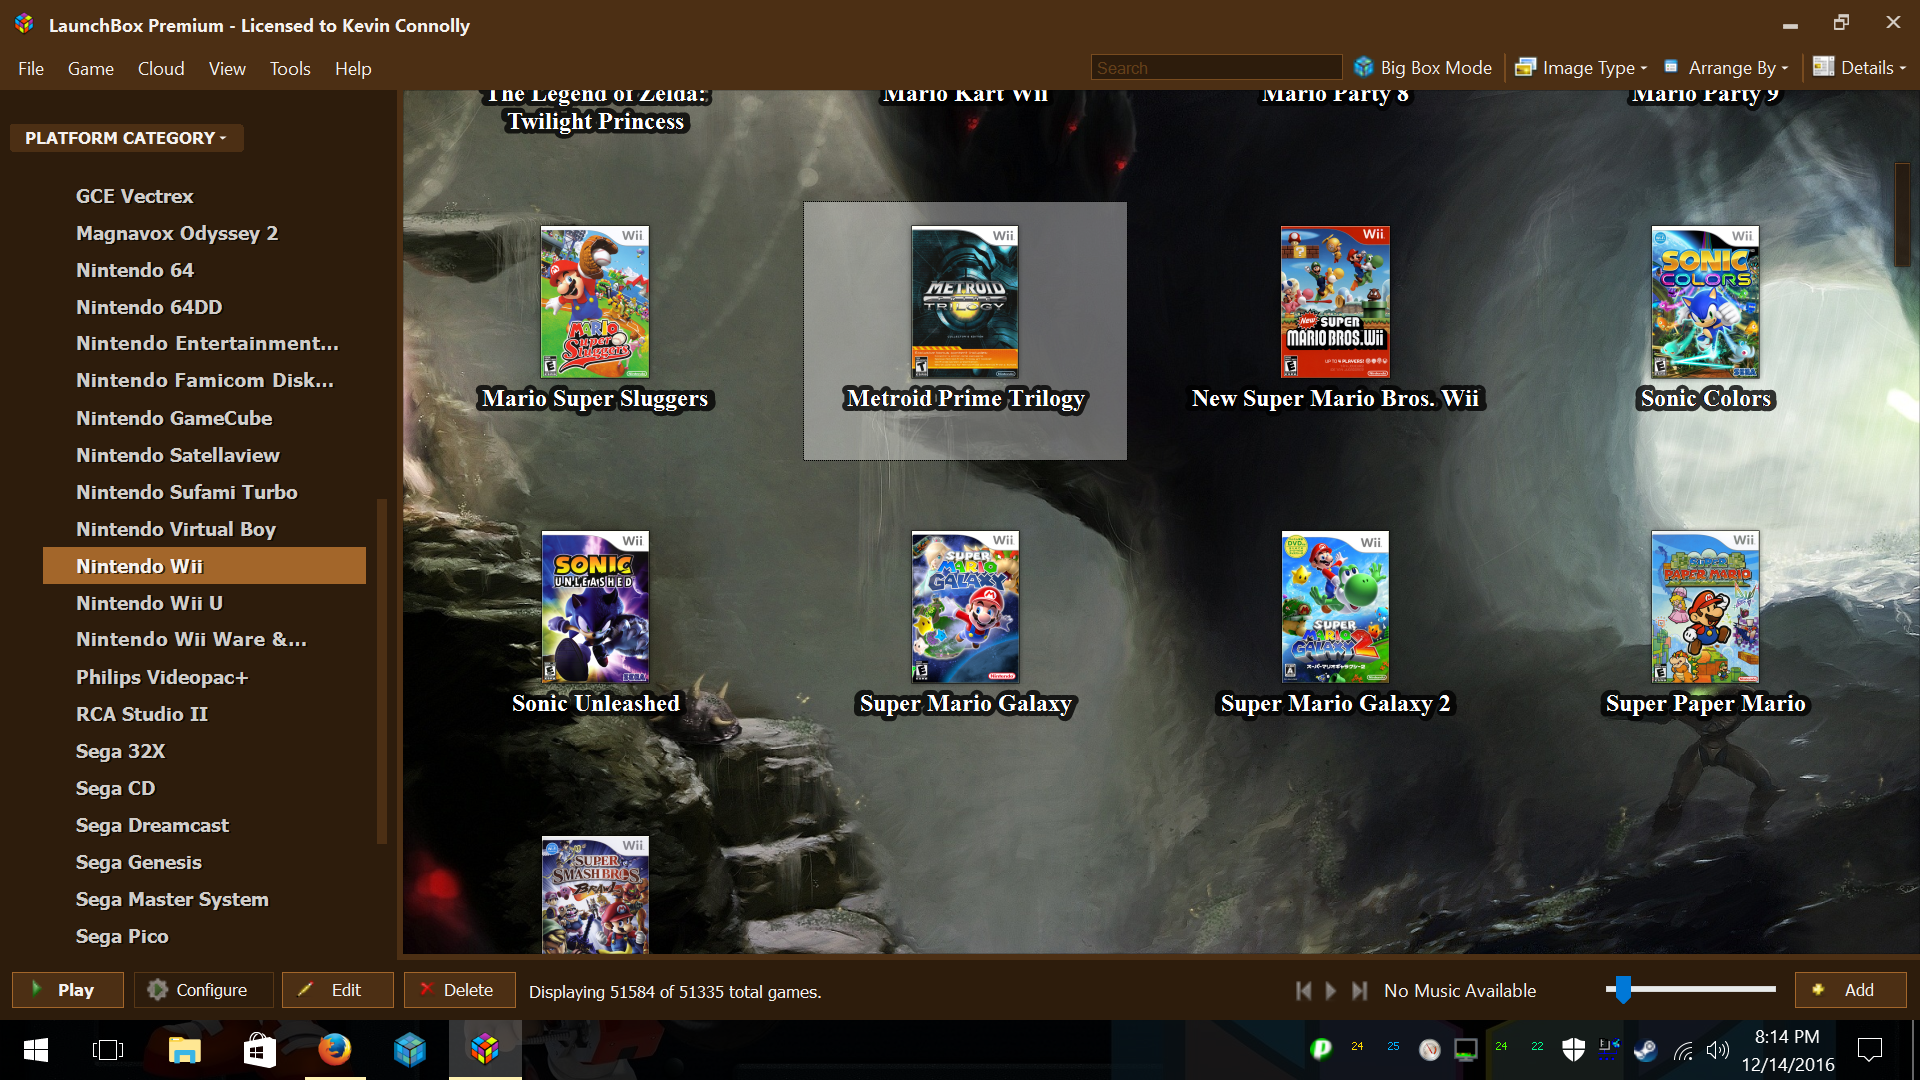This screenshot has width=1920, height=1080.
Task: Select Metroid Prime Trilogy box art
Action: click(x=965, y=302)
